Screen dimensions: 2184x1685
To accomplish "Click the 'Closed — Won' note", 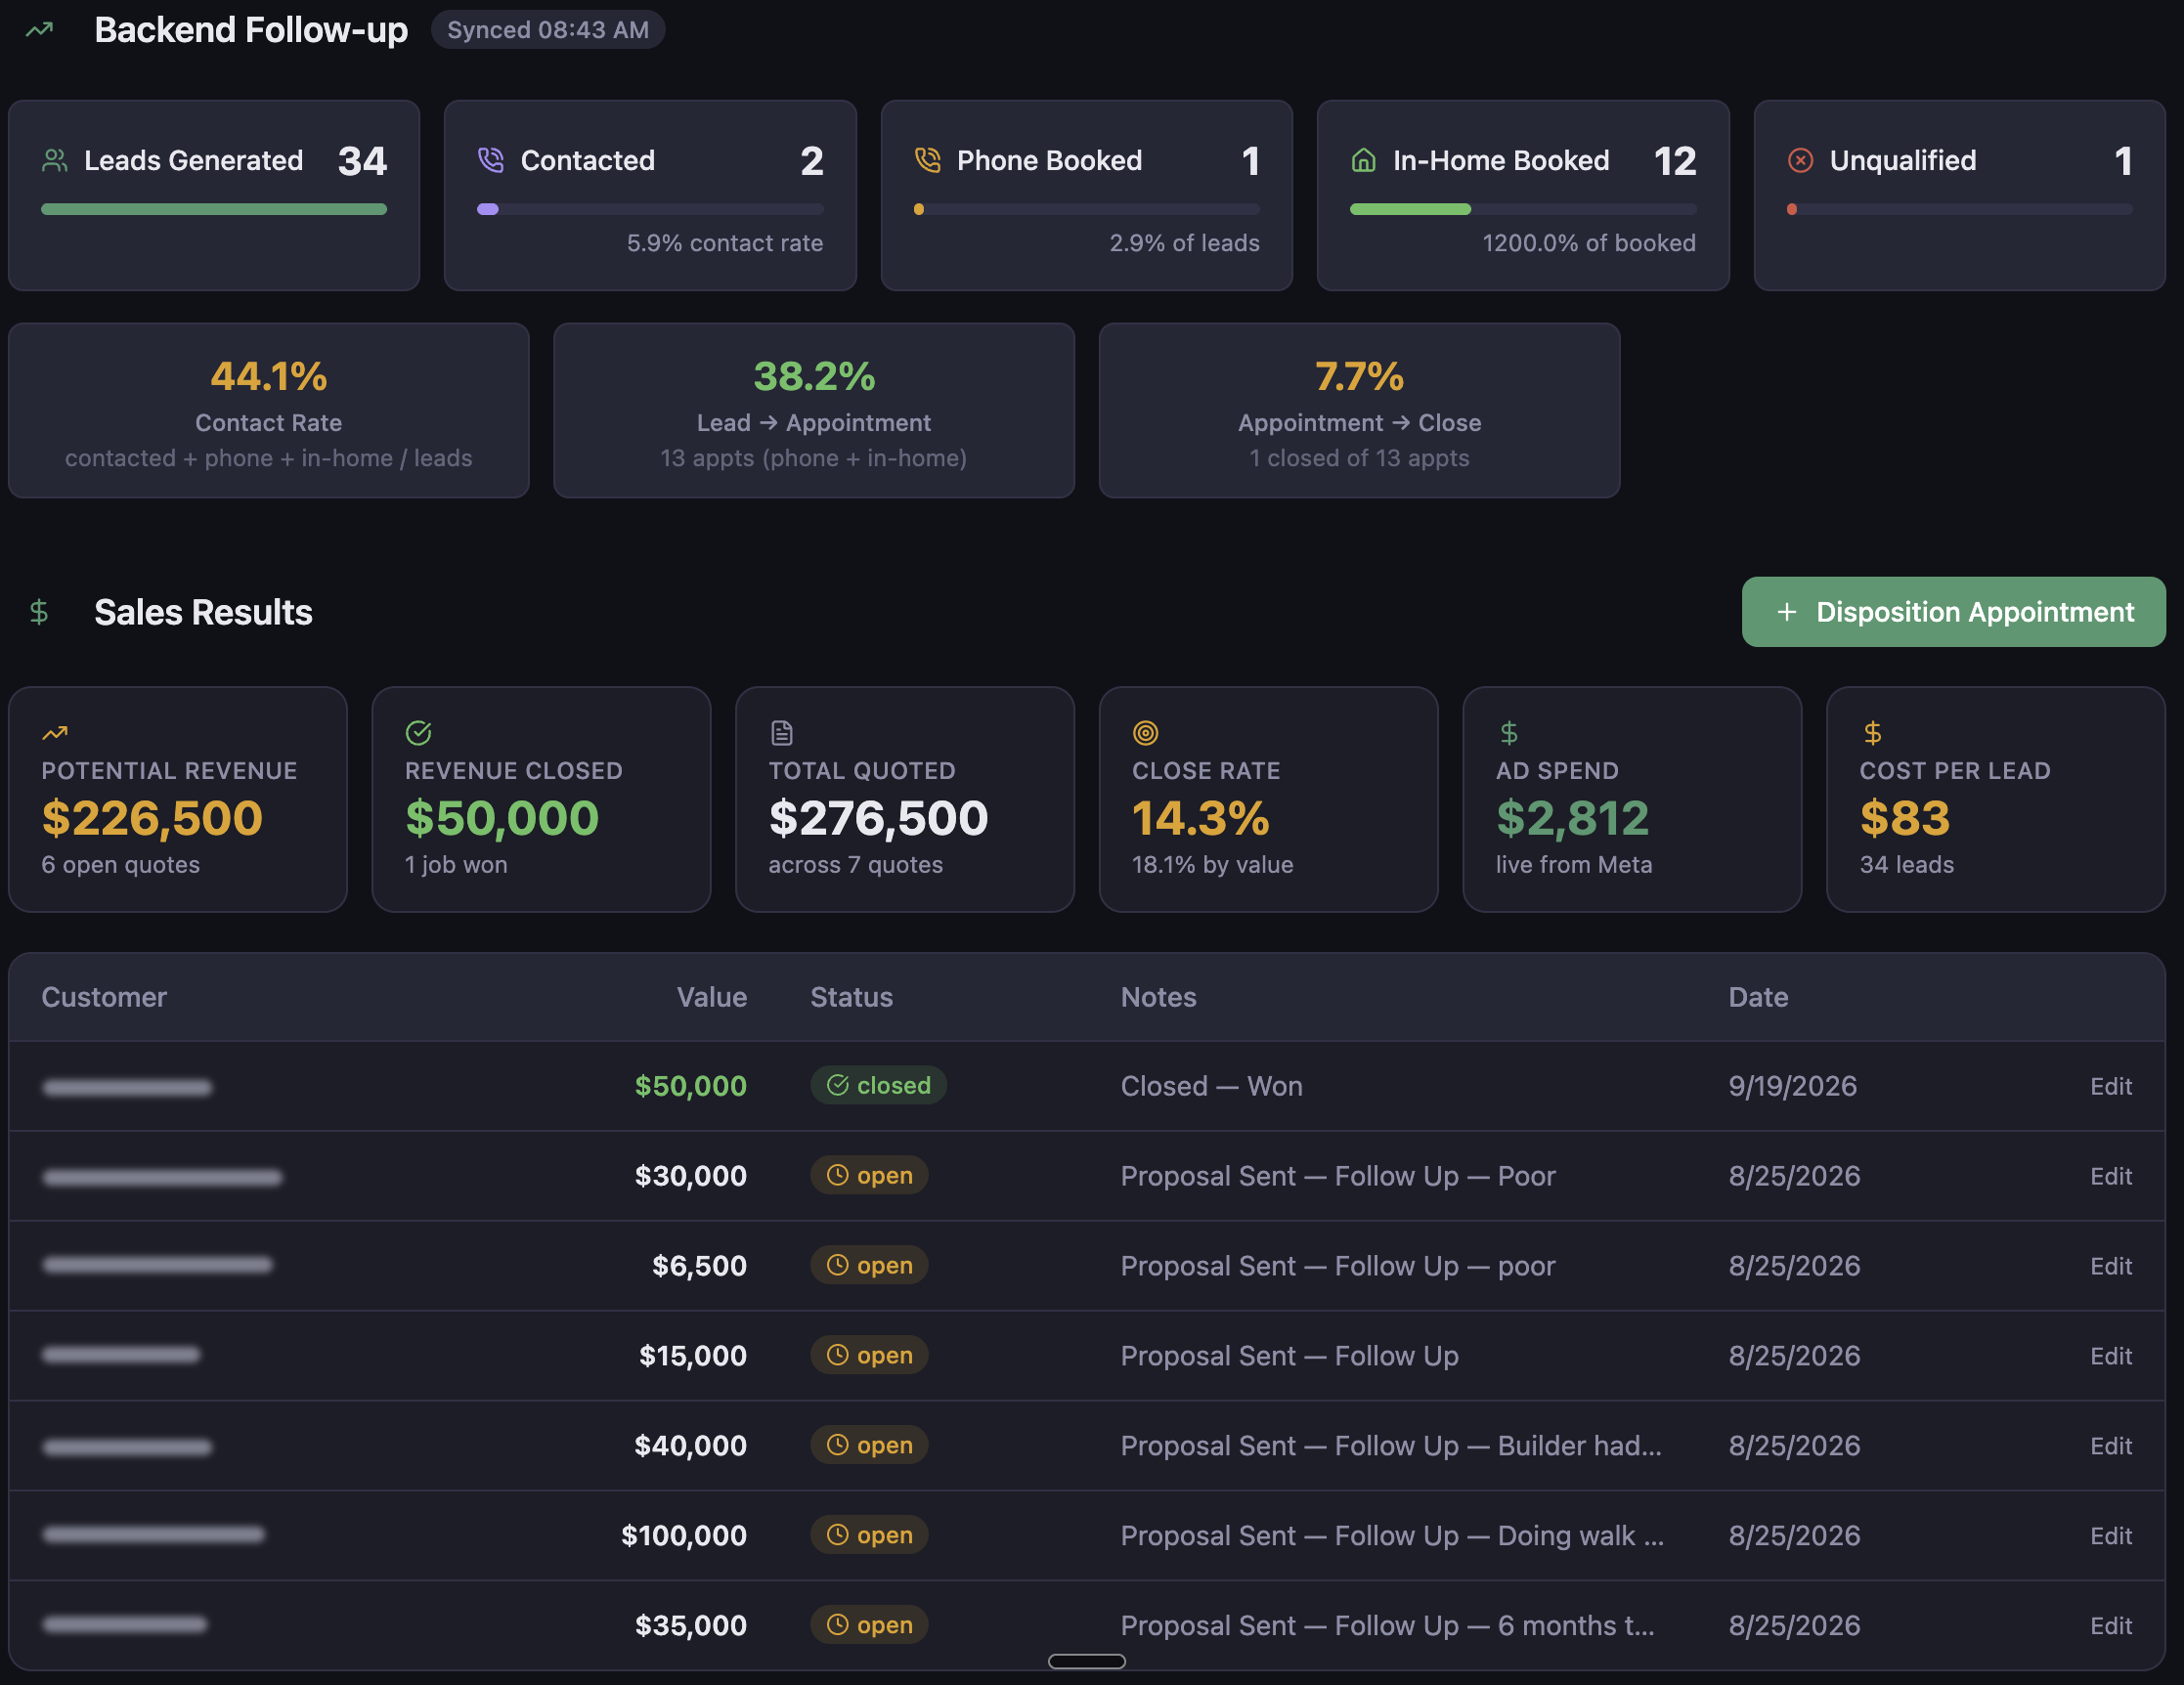I will [1211, 1086].
